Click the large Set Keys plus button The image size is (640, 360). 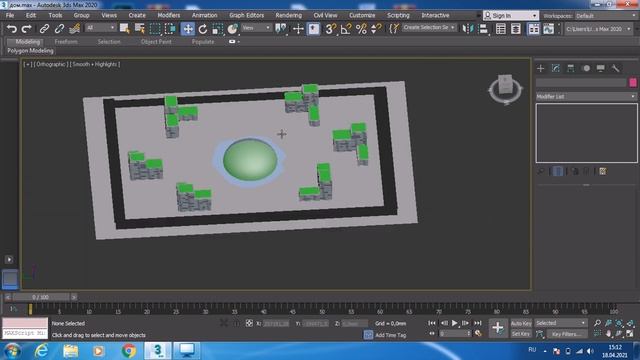[498, 328]
